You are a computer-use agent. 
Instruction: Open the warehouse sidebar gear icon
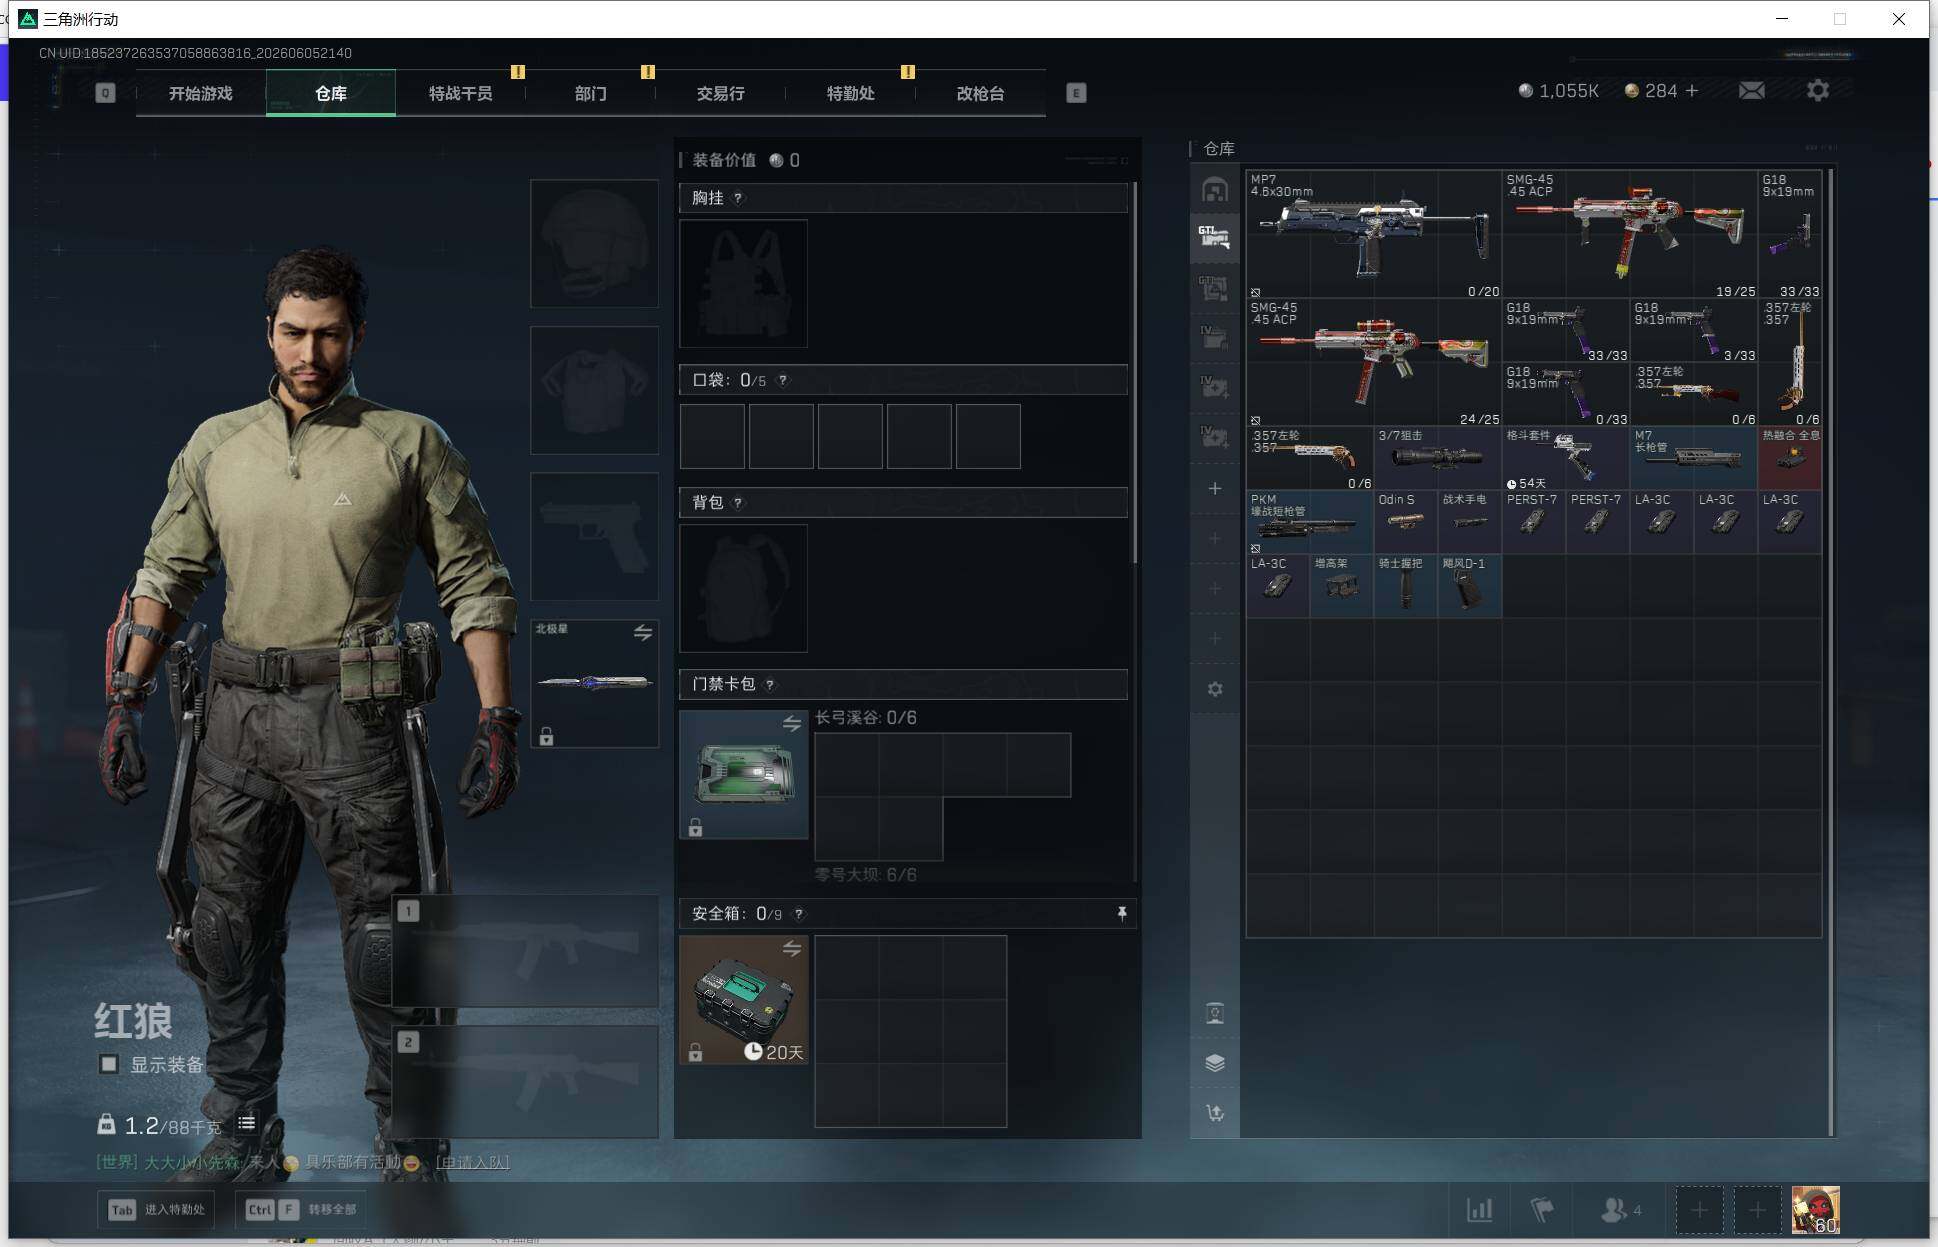pyautogui.click(x=1215, y=689)
